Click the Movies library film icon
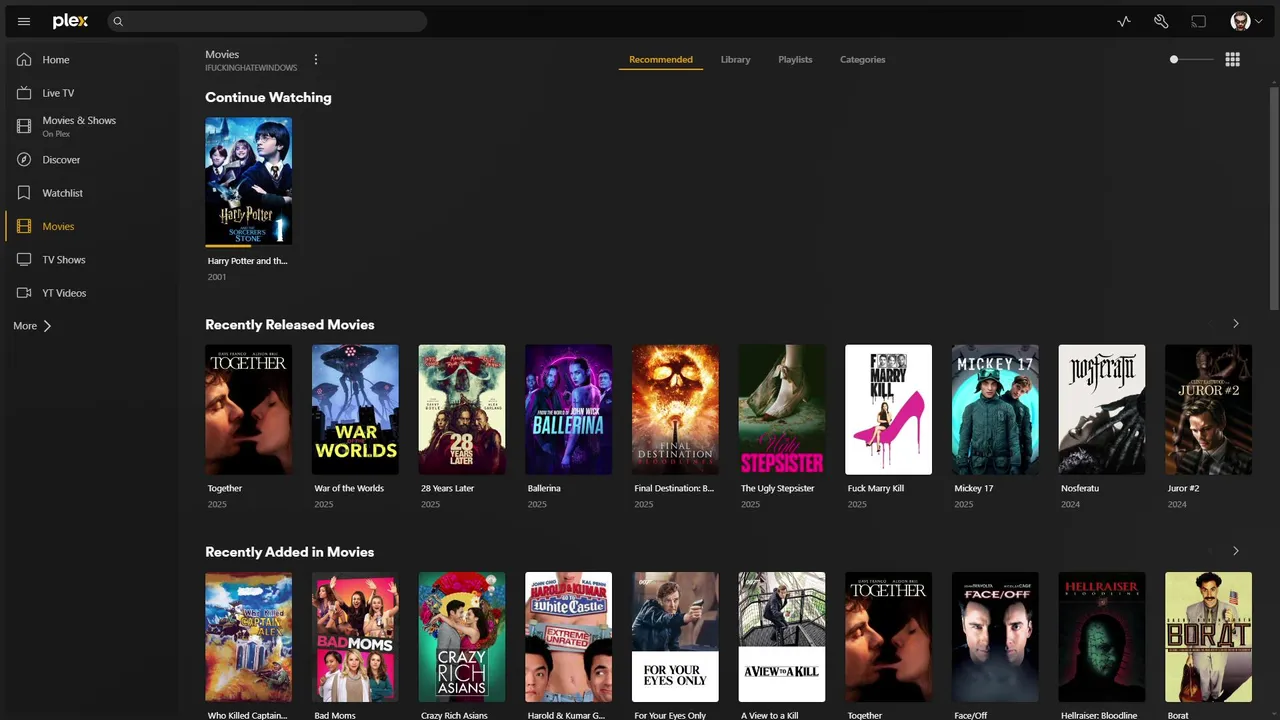Image resolution: width=1280 pixels, height=720 pixels. (24, 226)
